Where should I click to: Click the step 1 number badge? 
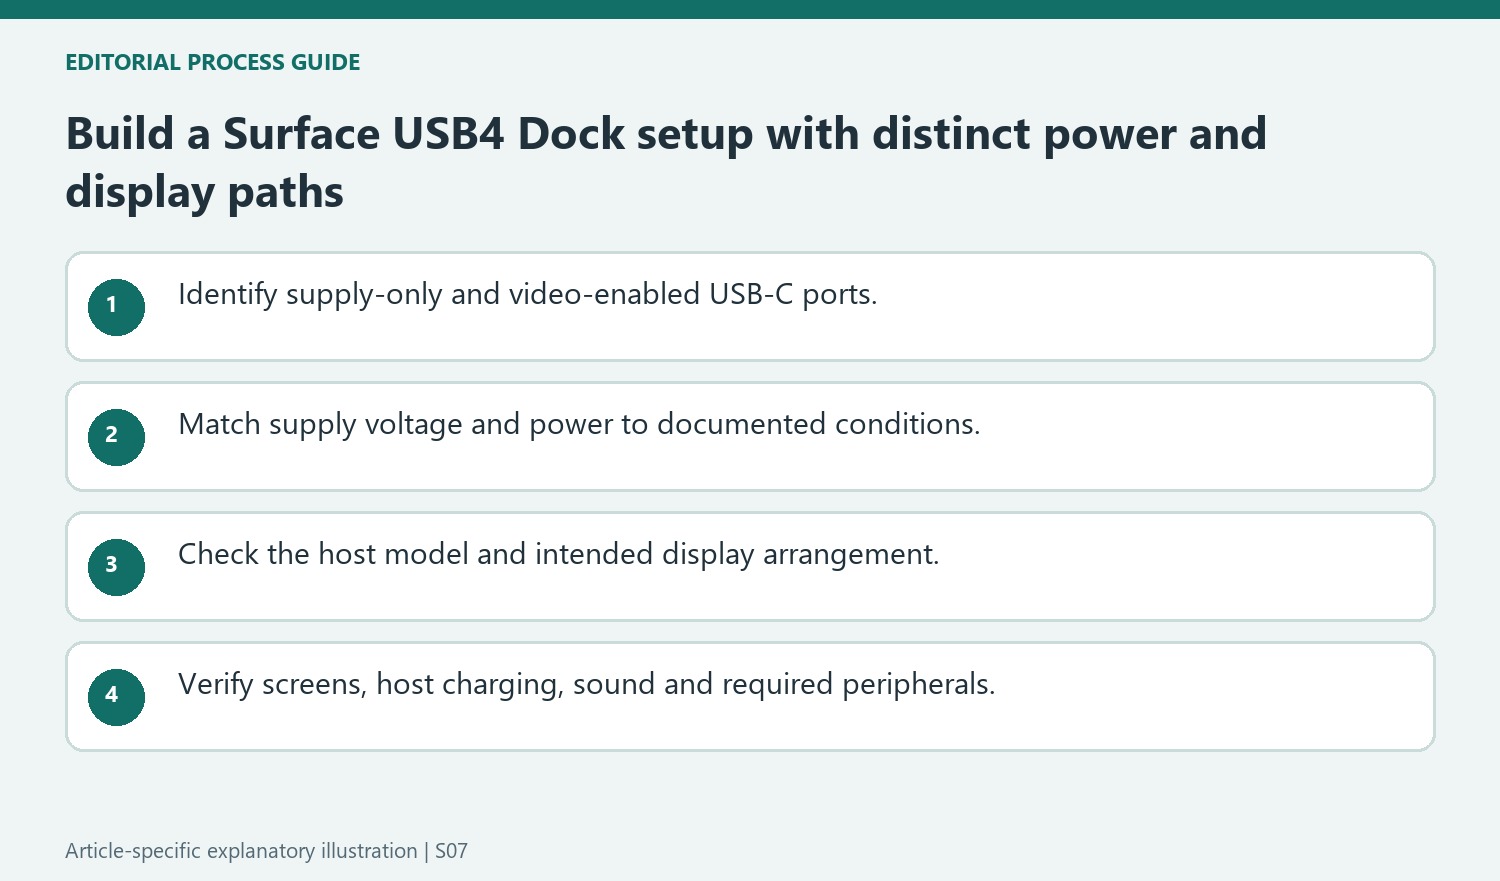click(116, 307)
